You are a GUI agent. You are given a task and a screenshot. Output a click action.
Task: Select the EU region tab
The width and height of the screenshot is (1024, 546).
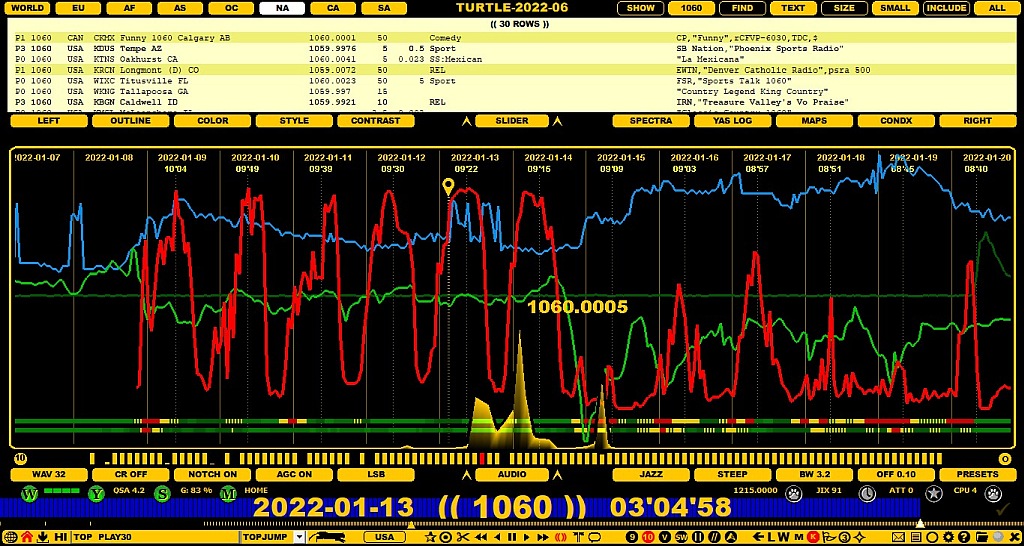pyautogui.click(x=78, y=8)
